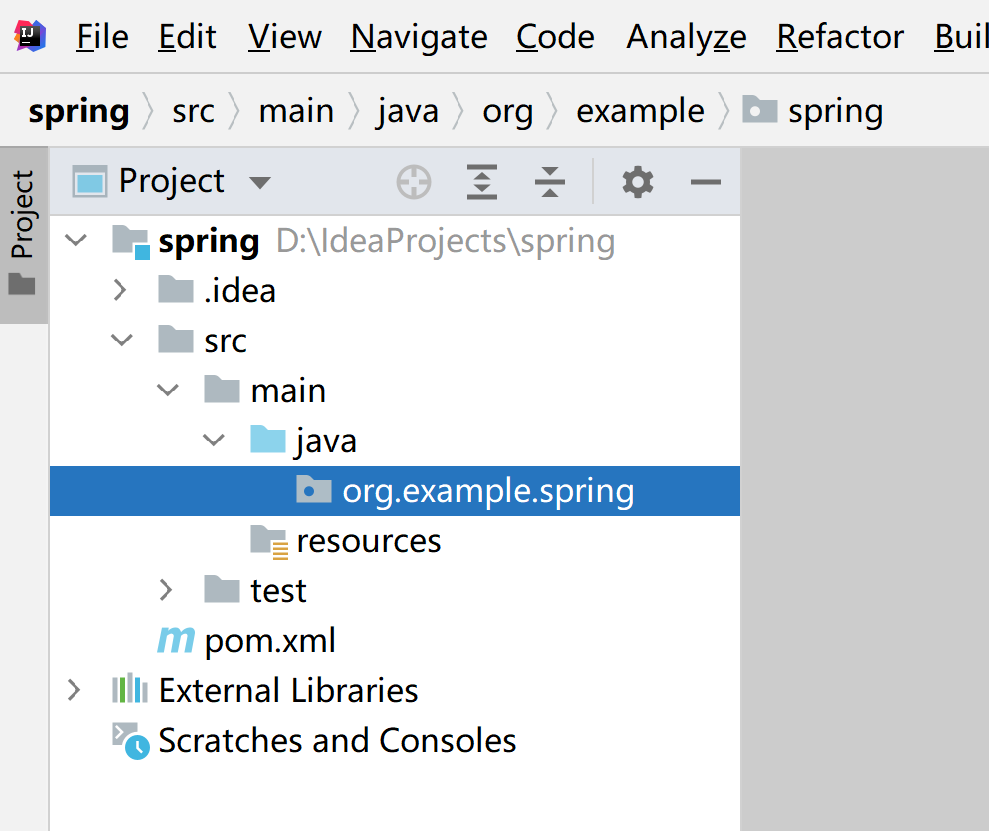
Task: Expand the test folder node
Action: (x=166, y=590)
